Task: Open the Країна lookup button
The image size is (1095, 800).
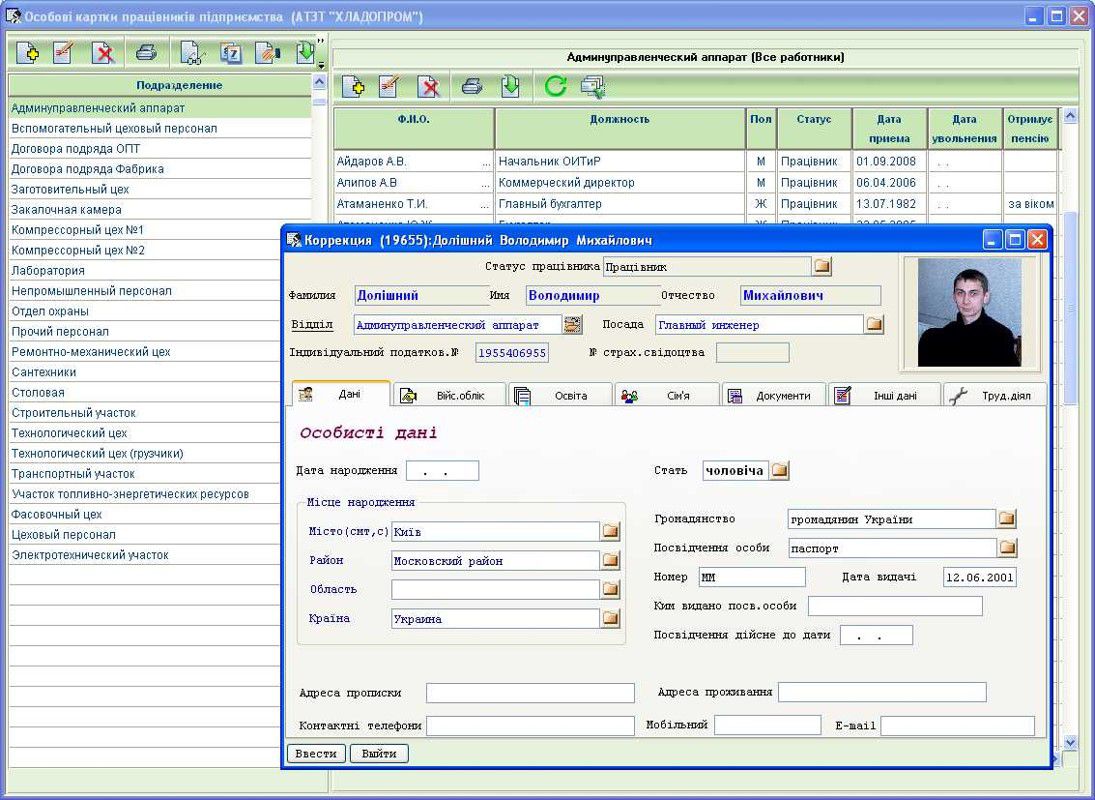Action: (610, 618)
